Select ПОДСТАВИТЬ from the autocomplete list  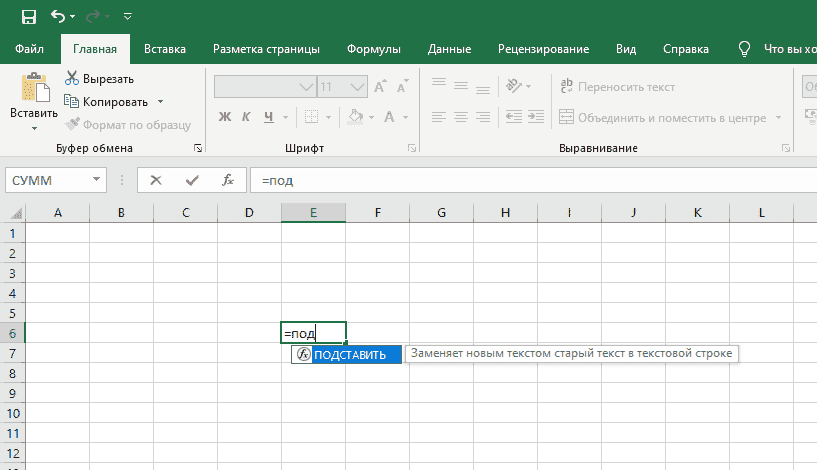tap(349, 355)
